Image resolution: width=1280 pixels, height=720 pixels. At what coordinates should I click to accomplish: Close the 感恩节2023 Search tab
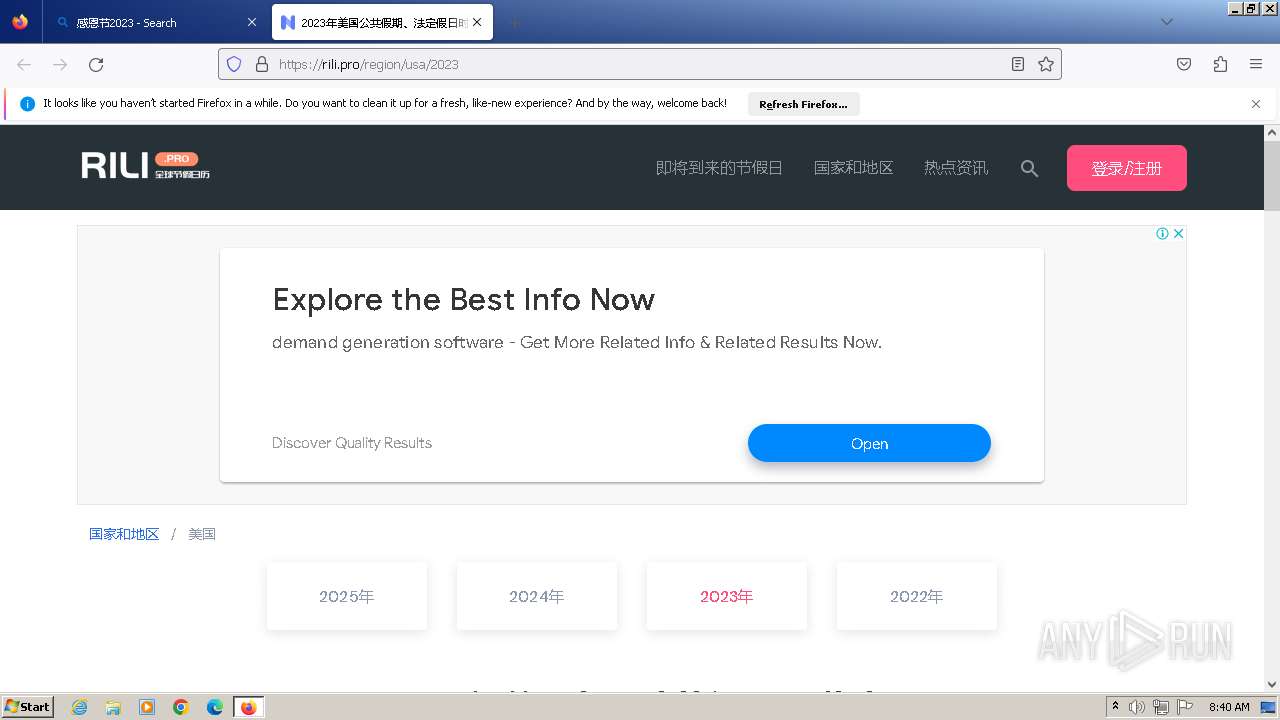pos(252,22)
